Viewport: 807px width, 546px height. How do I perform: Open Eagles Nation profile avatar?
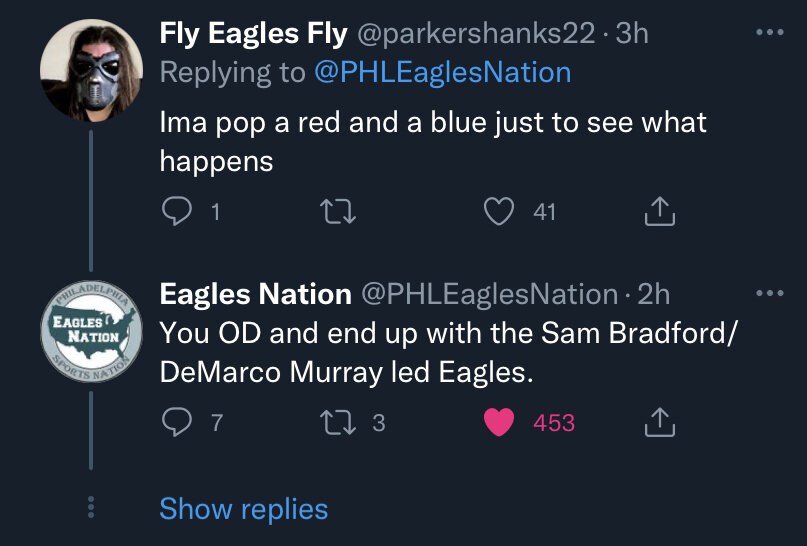[x=91, y=333]
